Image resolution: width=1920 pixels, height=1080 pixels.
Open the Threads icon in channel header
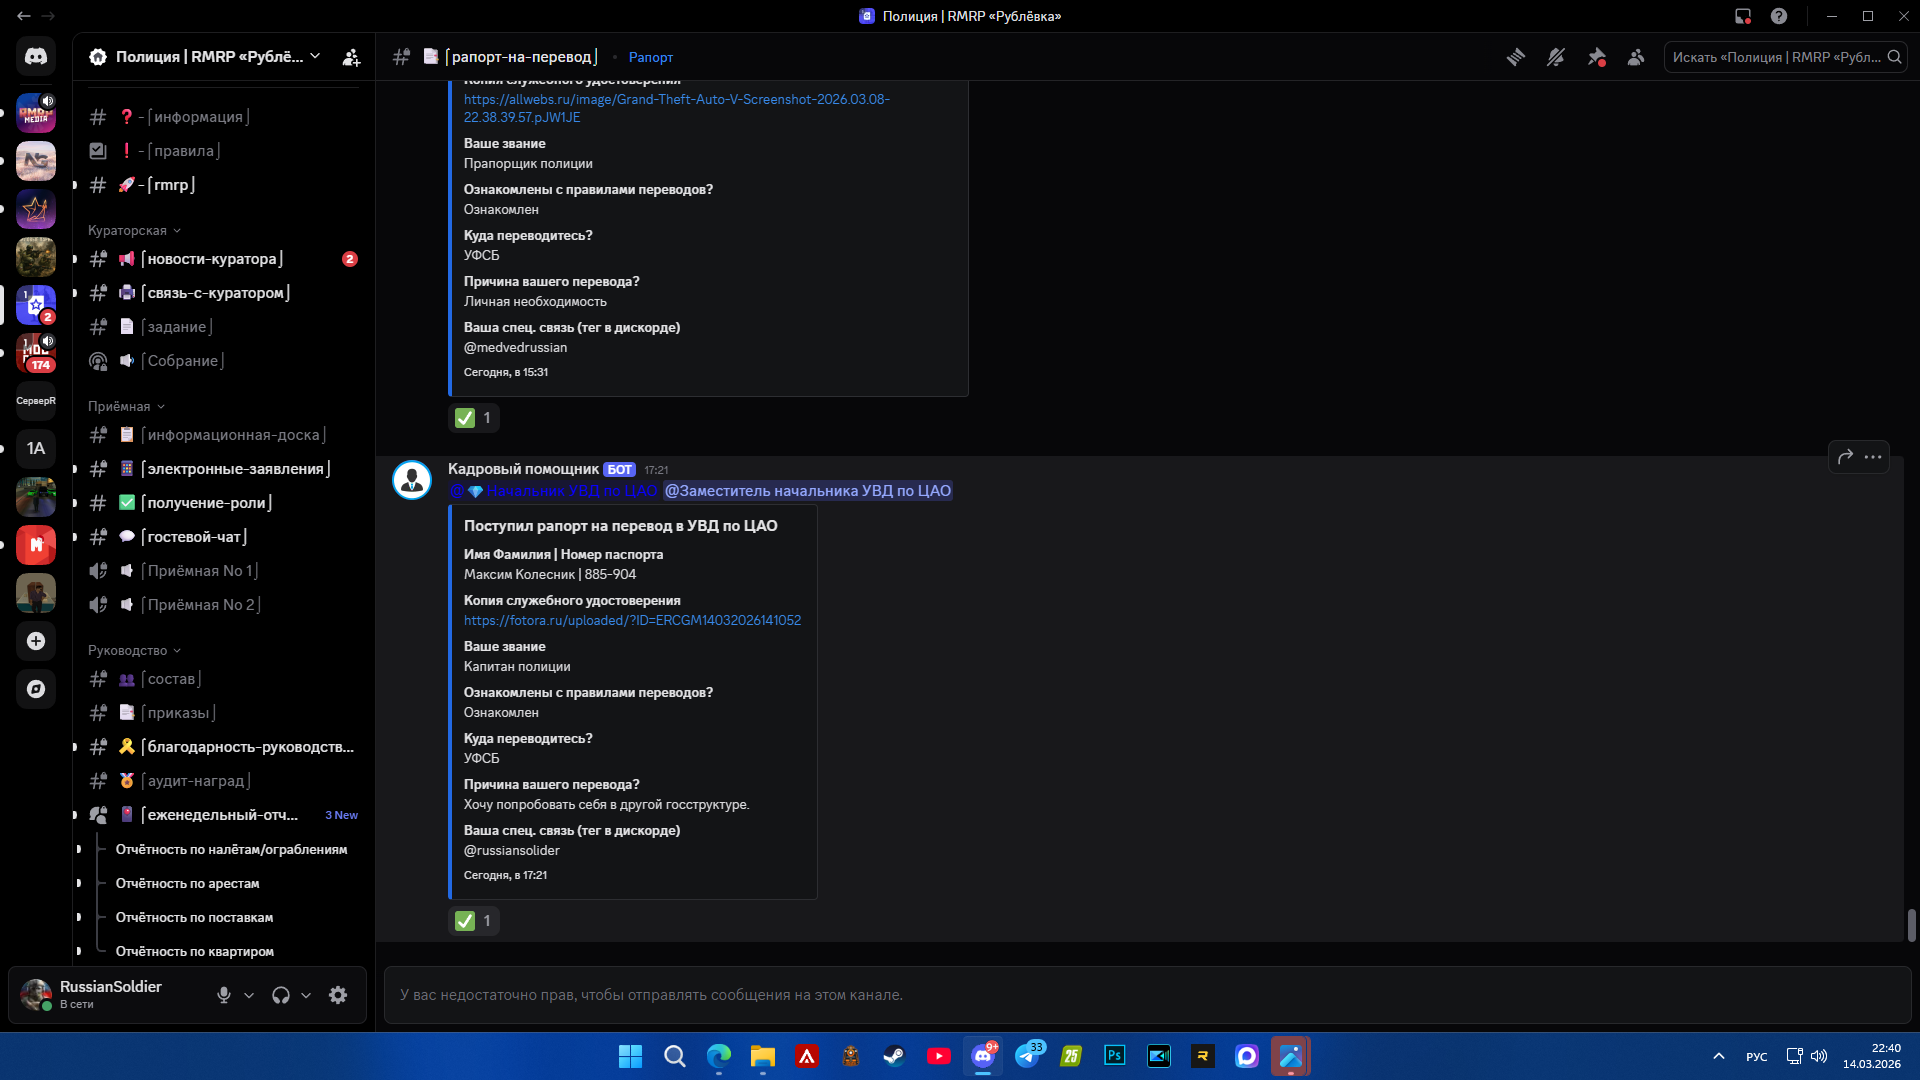(1516, 57)
